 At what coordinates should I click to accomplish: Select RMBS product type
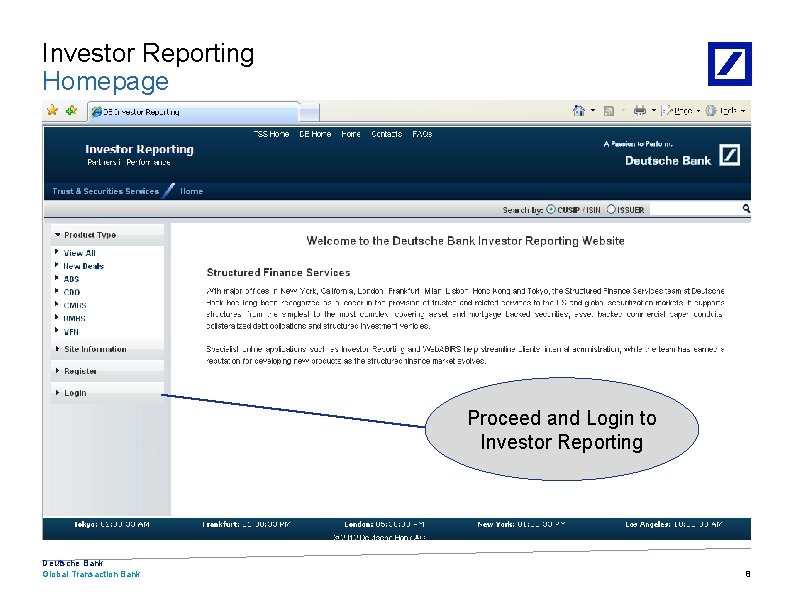click(74, 319)
